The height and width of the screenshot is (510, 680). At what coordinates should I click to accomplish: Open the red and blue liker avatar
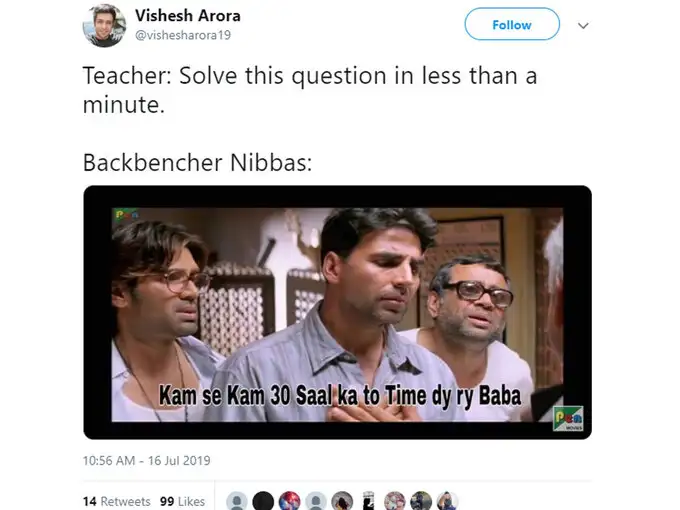(x=290, y=501)
